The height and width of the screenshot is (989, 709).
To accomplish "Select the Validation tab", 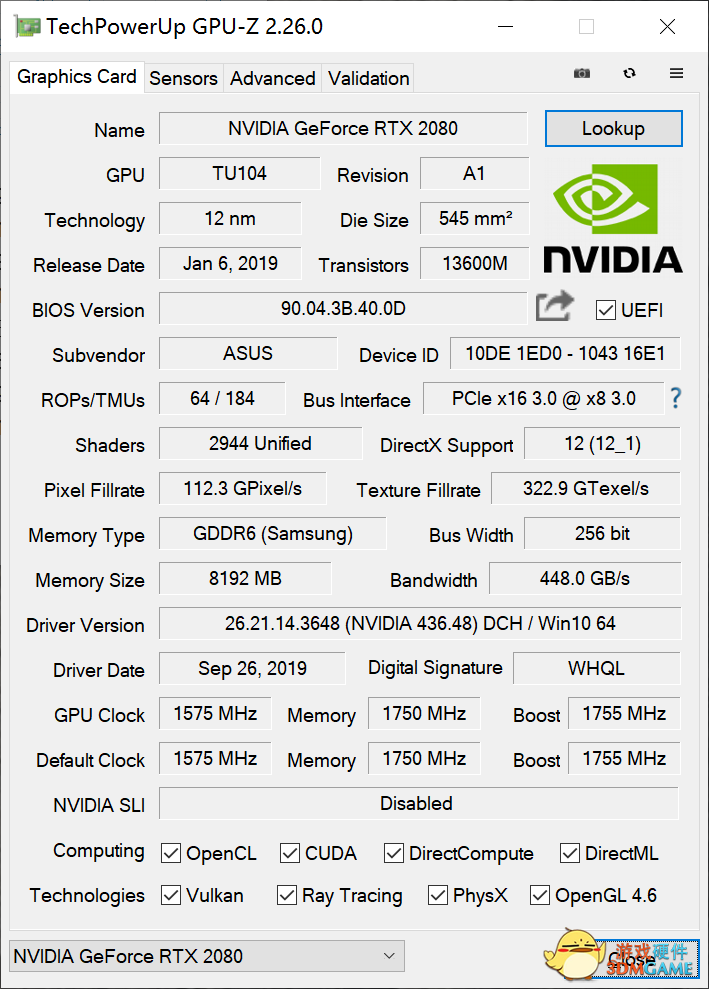I will point(368,78).
